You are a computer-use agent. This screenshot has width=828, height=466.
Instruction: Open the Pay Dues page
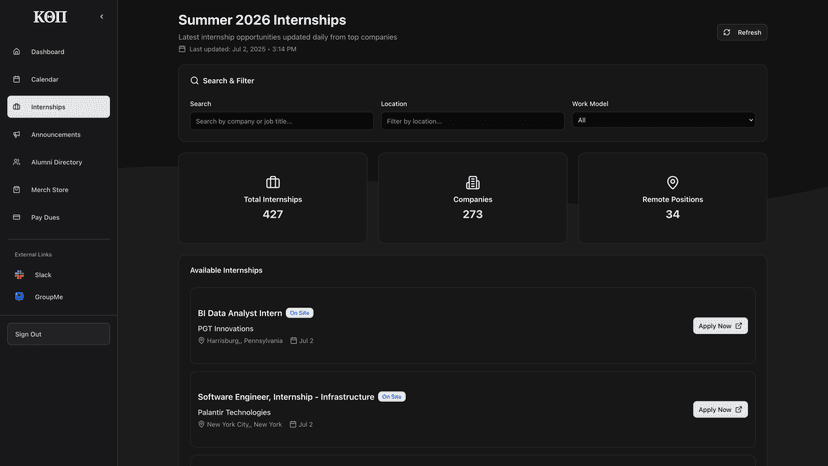tap(59, 217)
